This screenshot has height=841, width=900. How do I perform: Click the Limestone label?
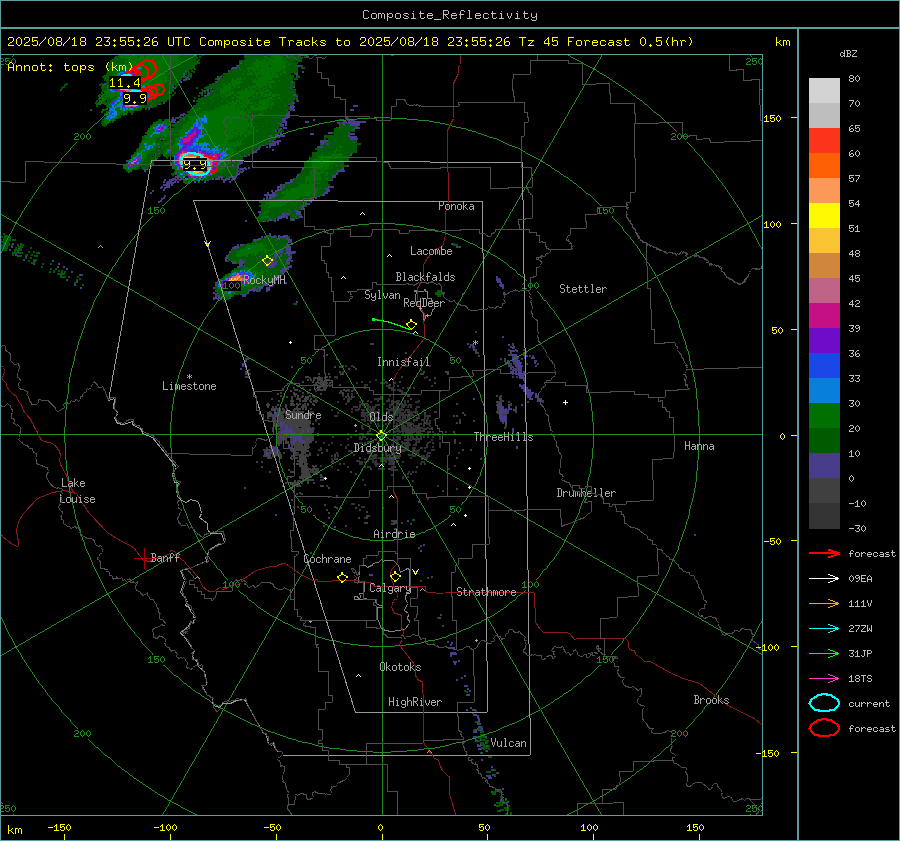[x=189, y=386]
